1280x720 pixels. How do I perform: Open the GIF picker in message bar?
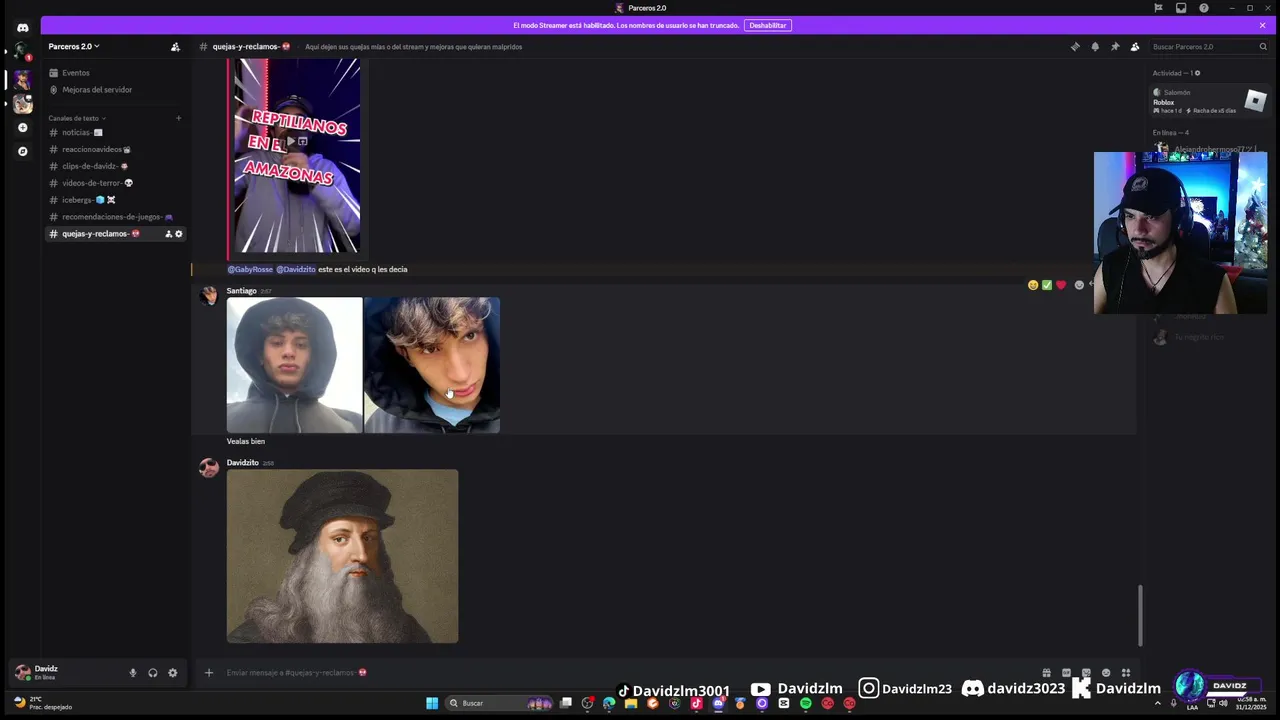coord(1066,673)
